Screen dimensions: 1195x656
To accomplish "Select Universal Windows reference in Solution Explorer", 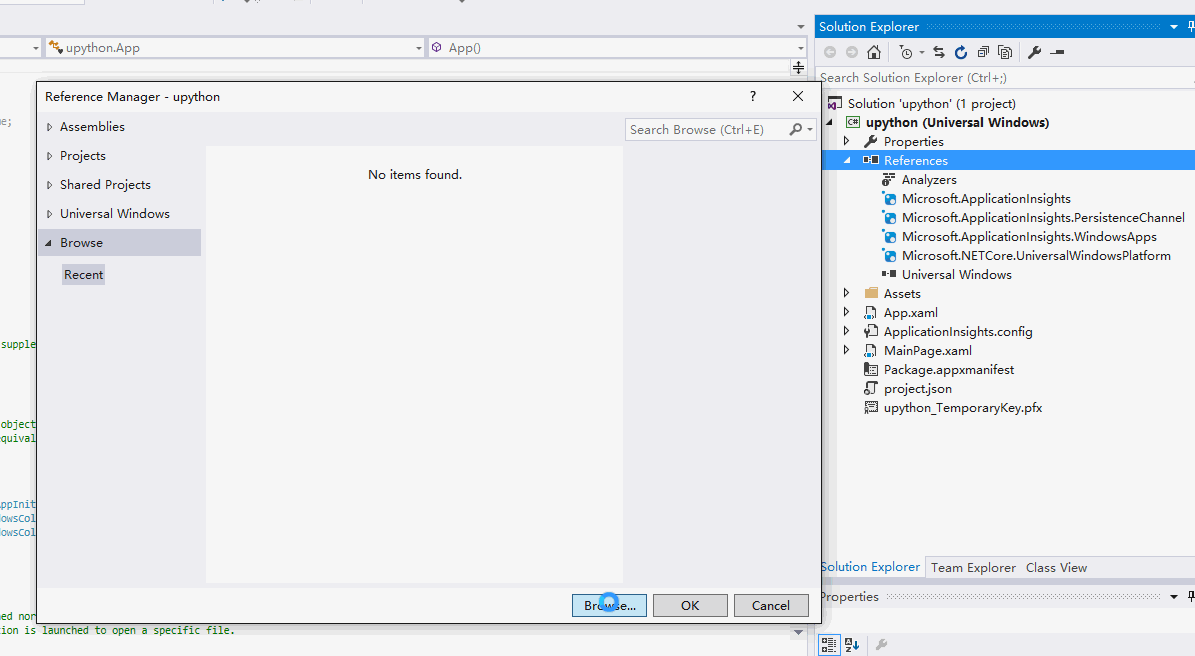I will click(x=956, y=275).
